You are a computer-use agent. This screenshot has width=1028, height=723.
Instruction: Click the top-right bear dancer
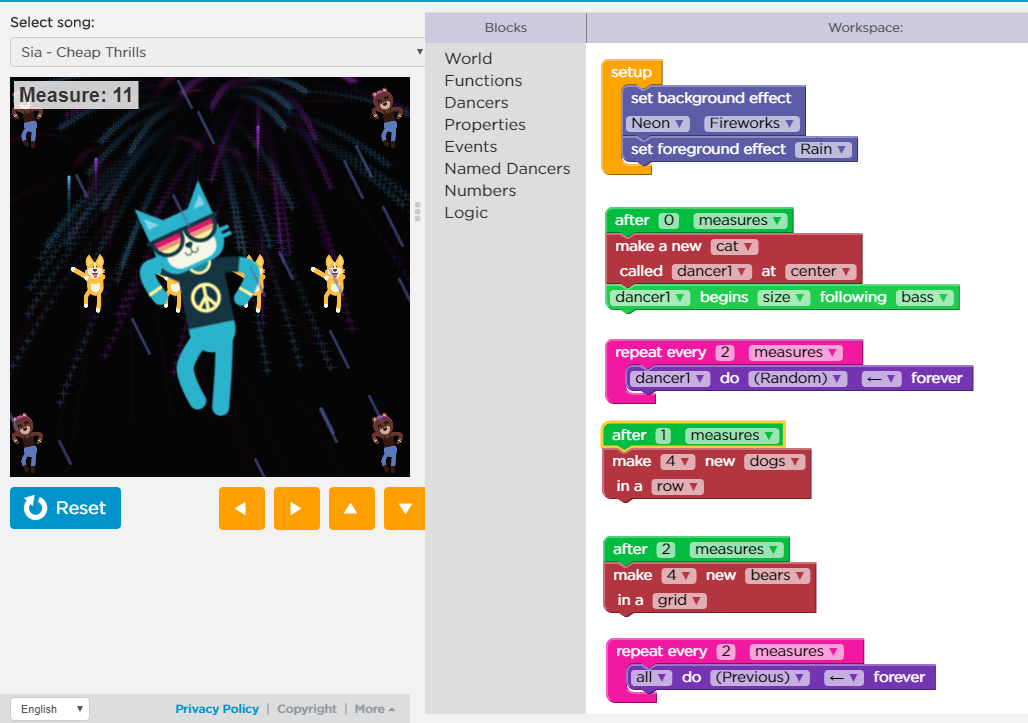pyautogui.click(x=387, y=118)
